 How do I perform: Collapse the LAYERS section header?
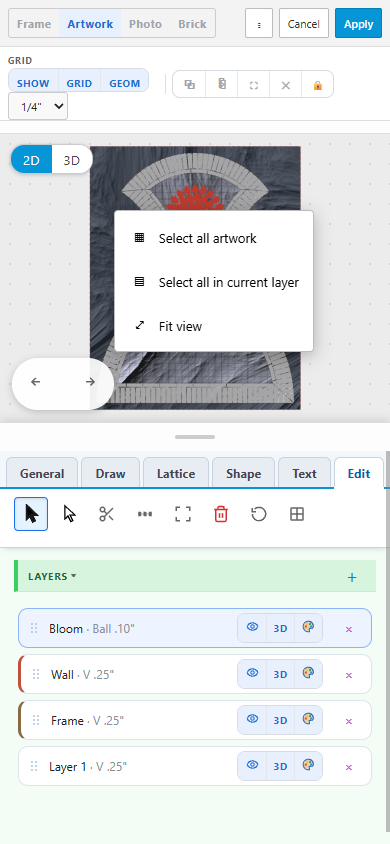pyautogui.click(x=52, y=576)
